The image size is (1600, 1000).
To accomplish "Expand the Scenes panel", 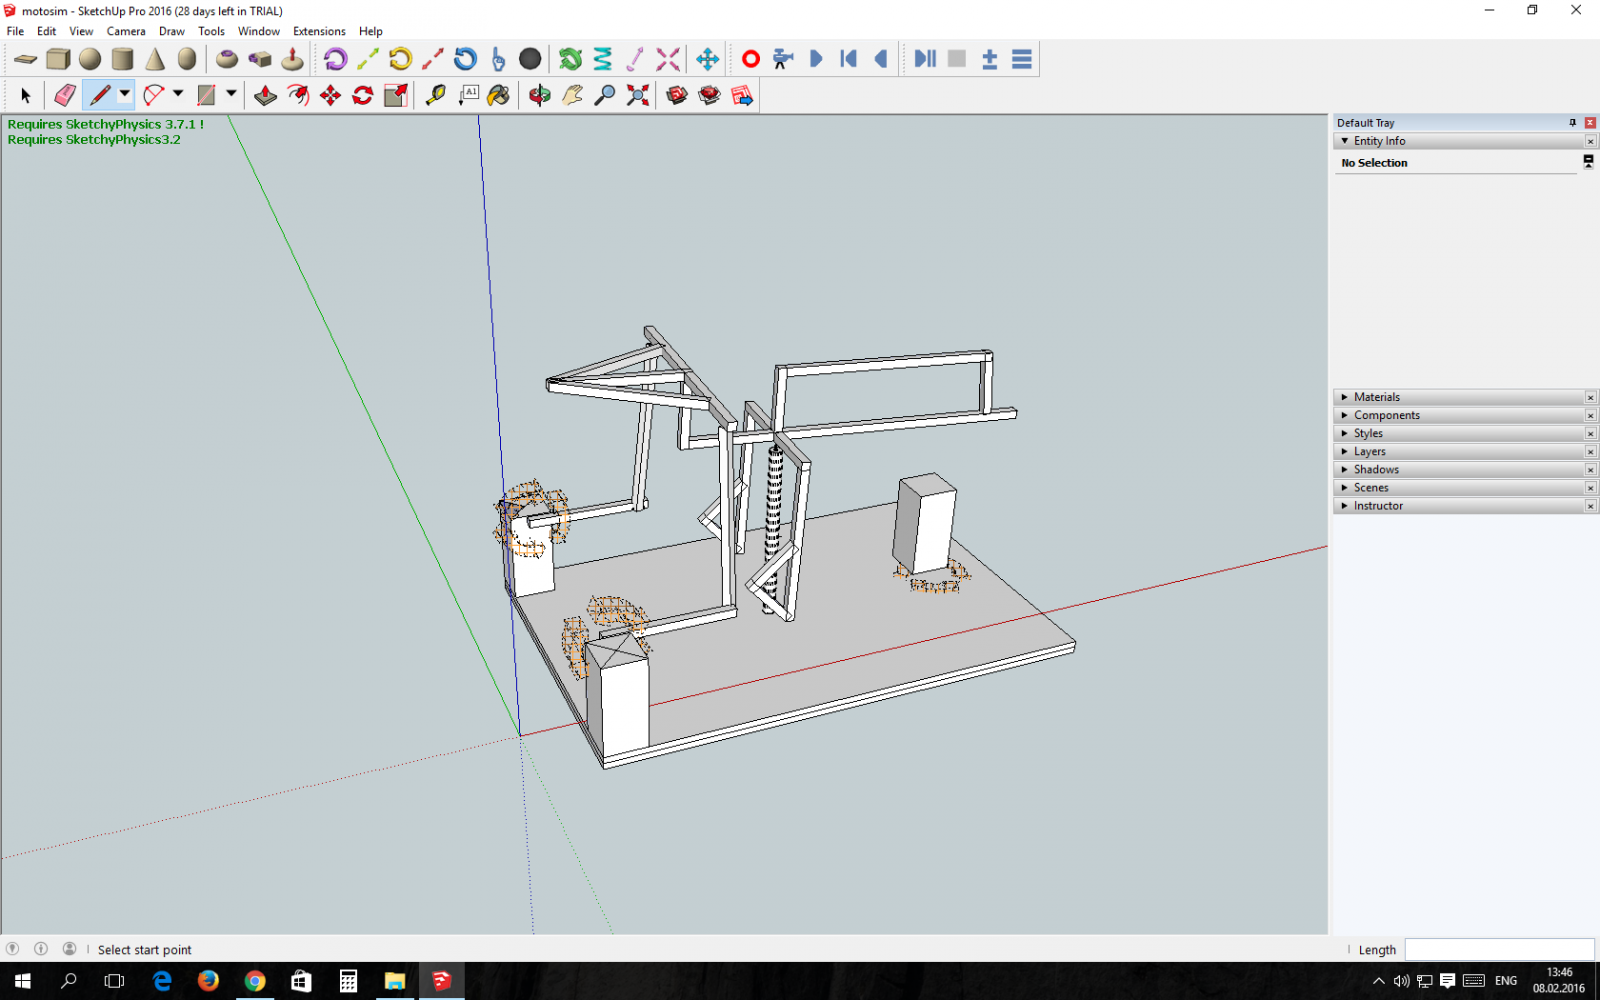I will pyautogui.click(x=1345, y=487).
